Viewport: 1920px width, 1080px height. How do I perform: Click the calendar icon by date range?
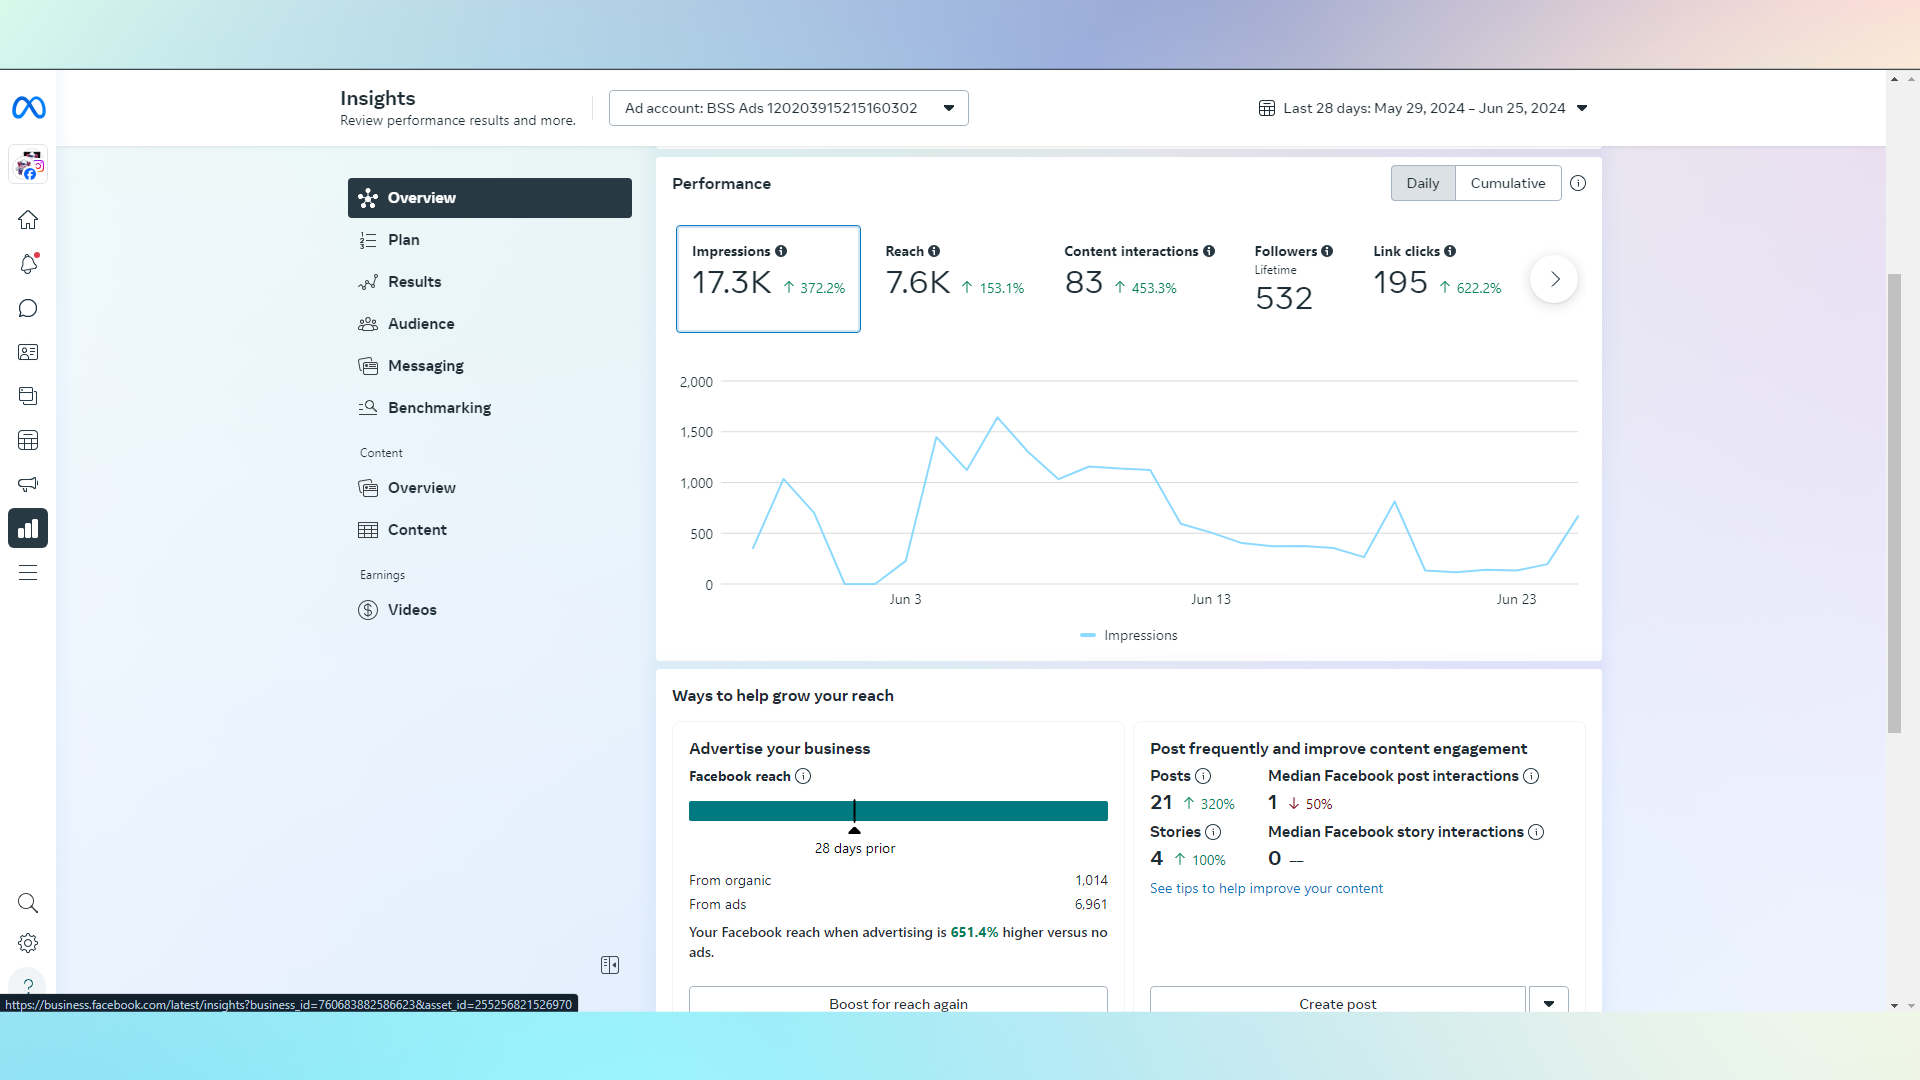[x=1267, y=108]
